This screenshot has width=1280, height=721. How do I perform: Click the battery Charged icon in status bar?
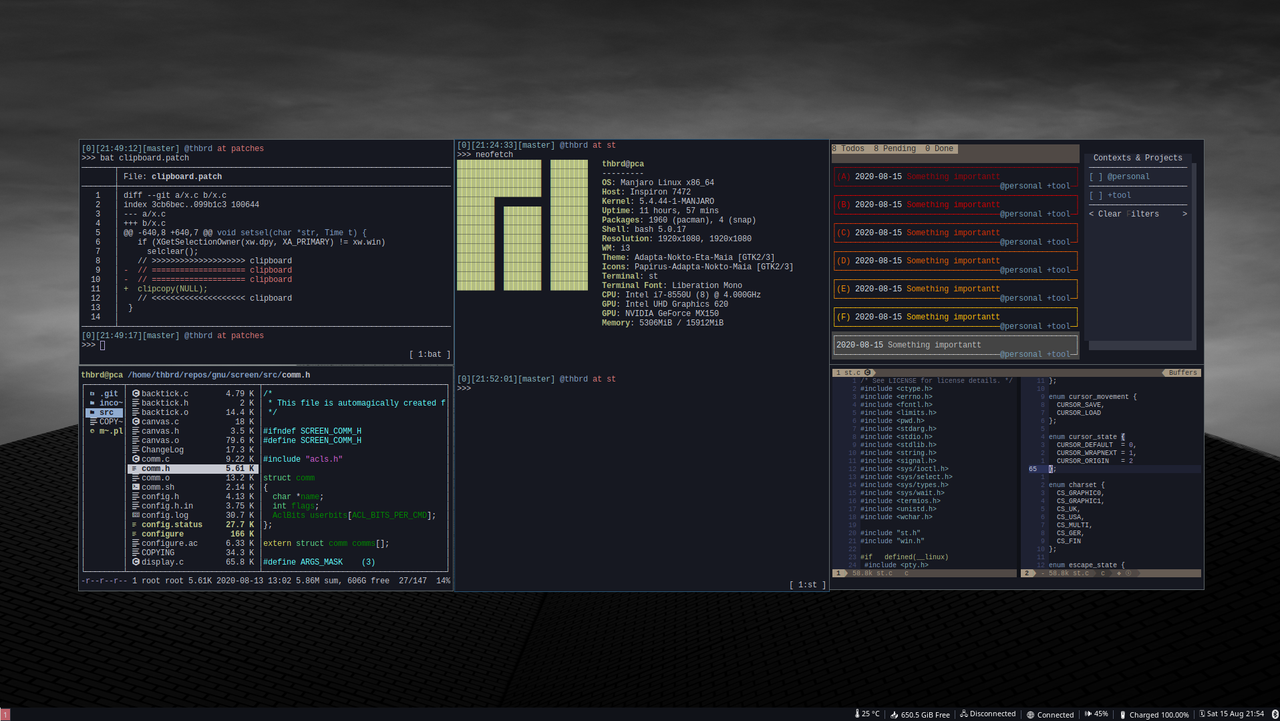click(x=1123, y=714)
